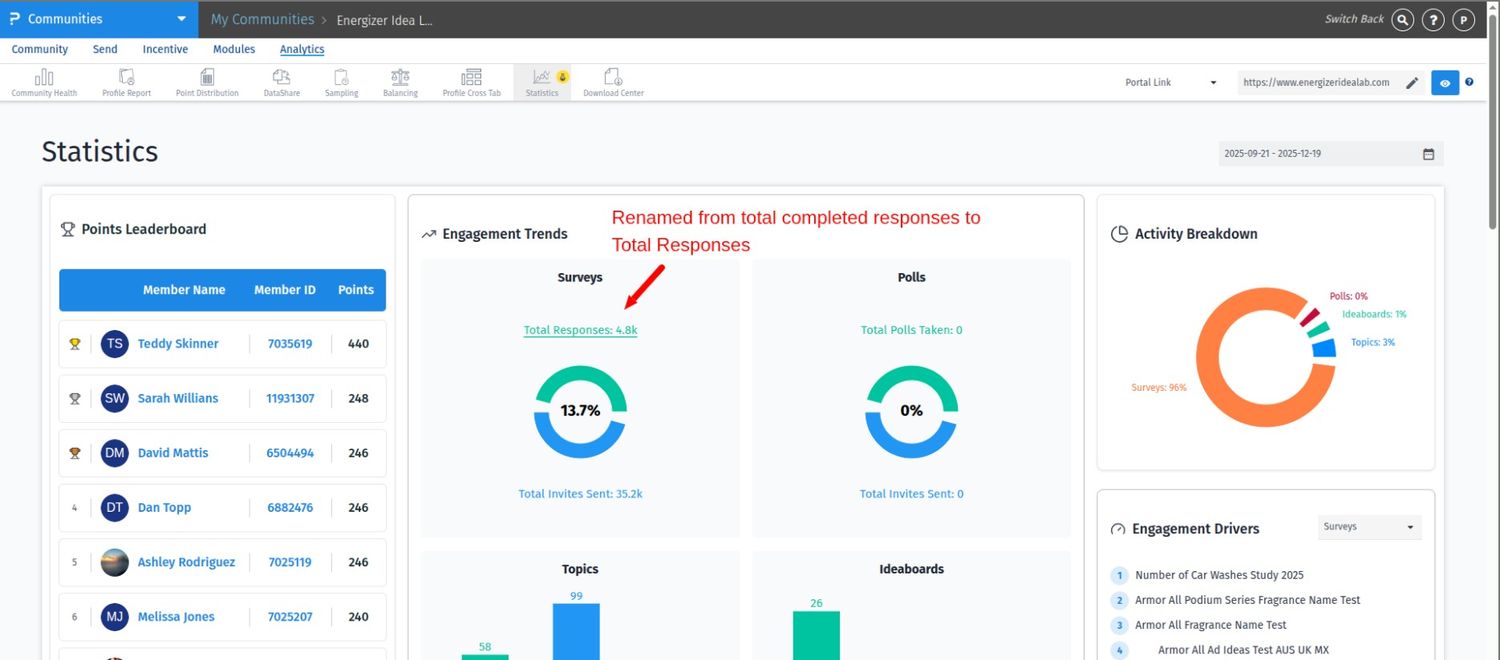Click the Points Leaderboard trophy icon
Screen dimensions: 1500x660
[68, 229]
